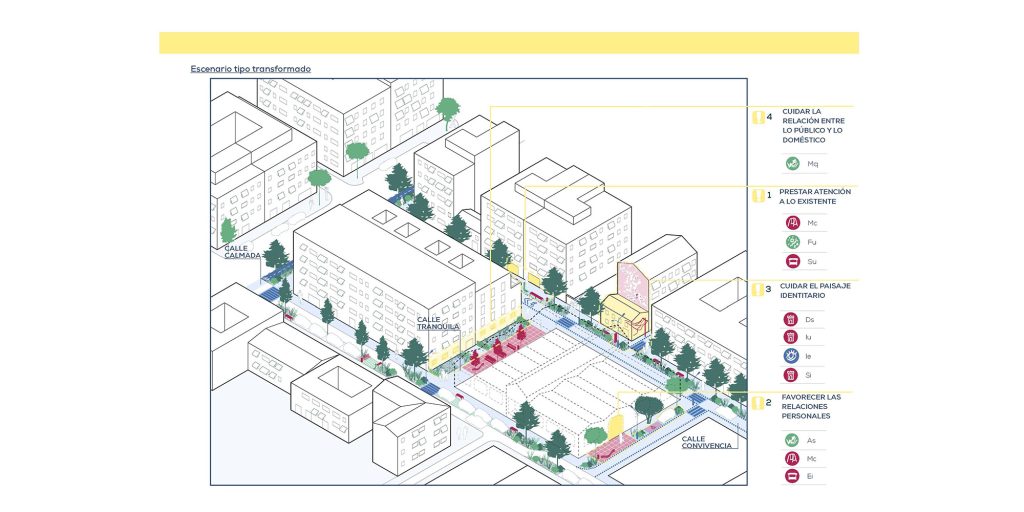Click the red Ds icon
Screen dimensions: 1024x512
click(791, 319)
